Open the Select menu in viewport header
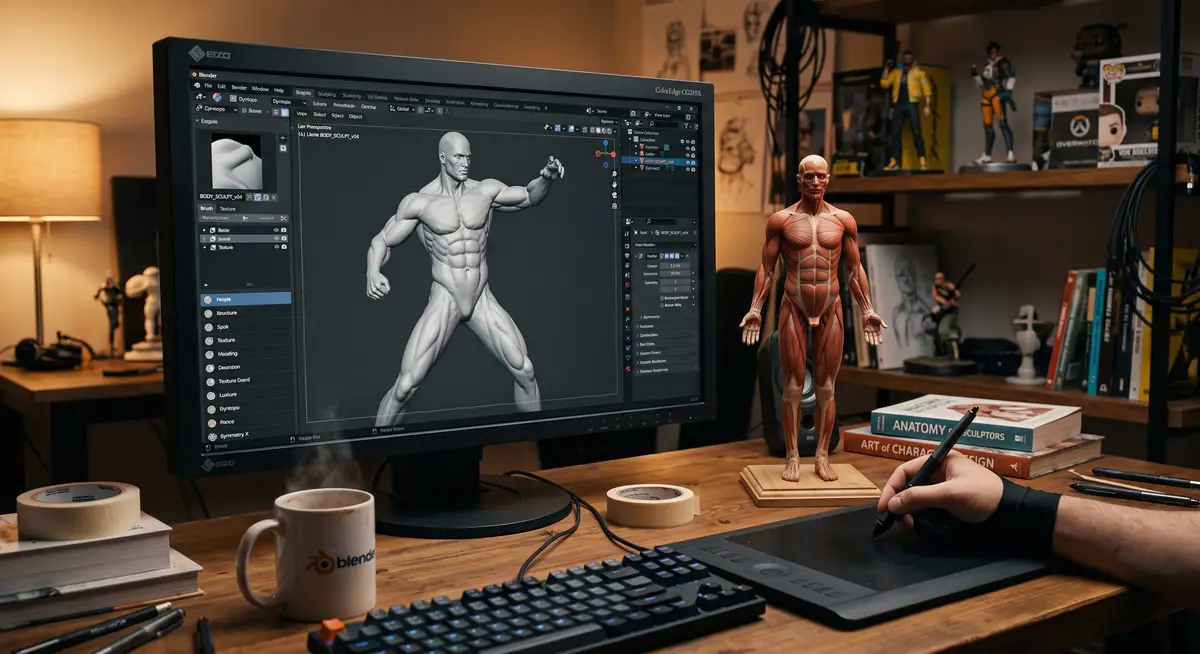Screen dimensions: 1200x654 point(319,114)
